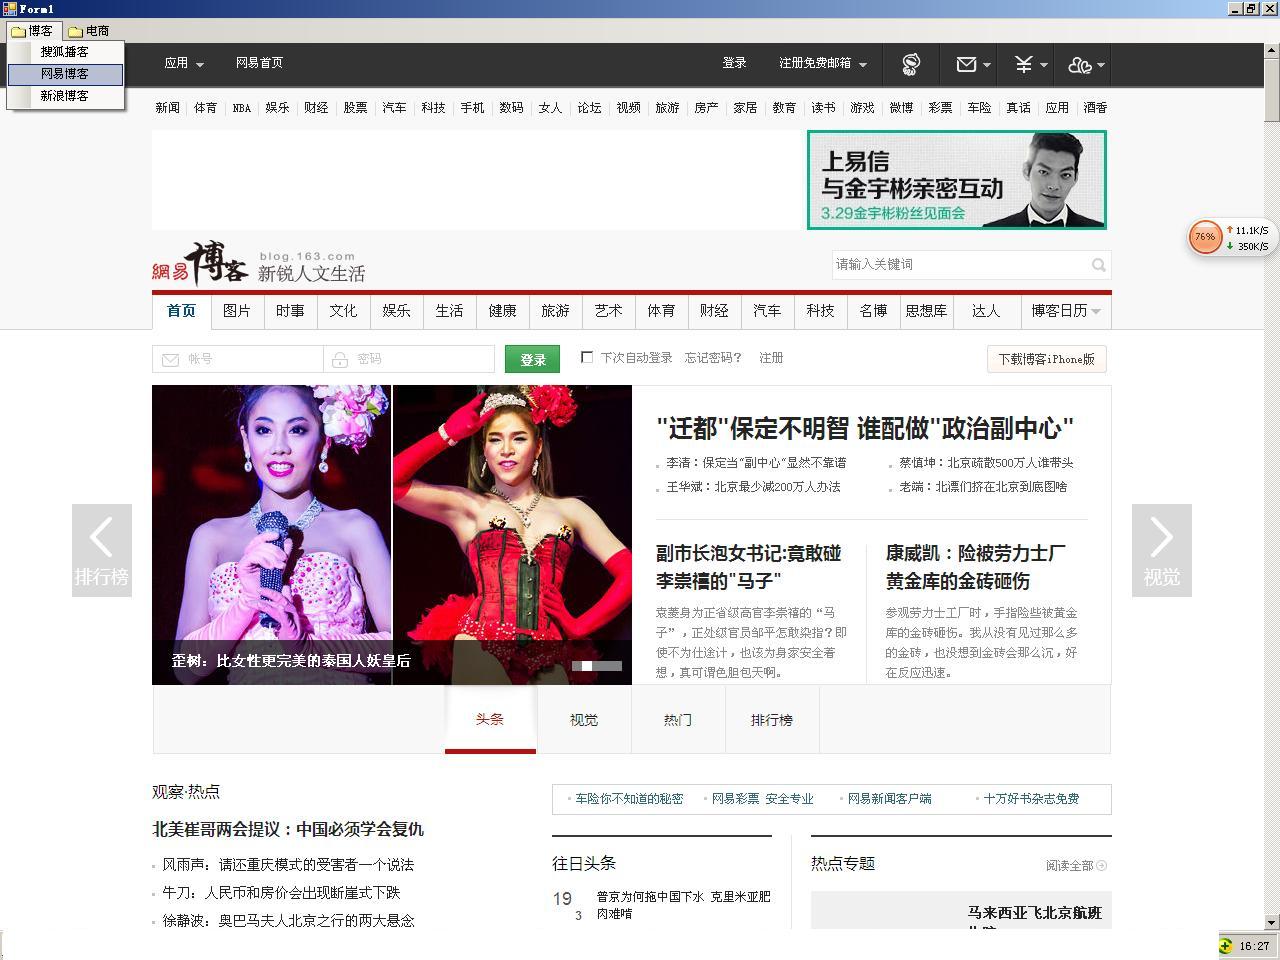Click the 密码 password input field
Screen dimensions: 1280x960
pyautogui.click(x=409, y=359)
